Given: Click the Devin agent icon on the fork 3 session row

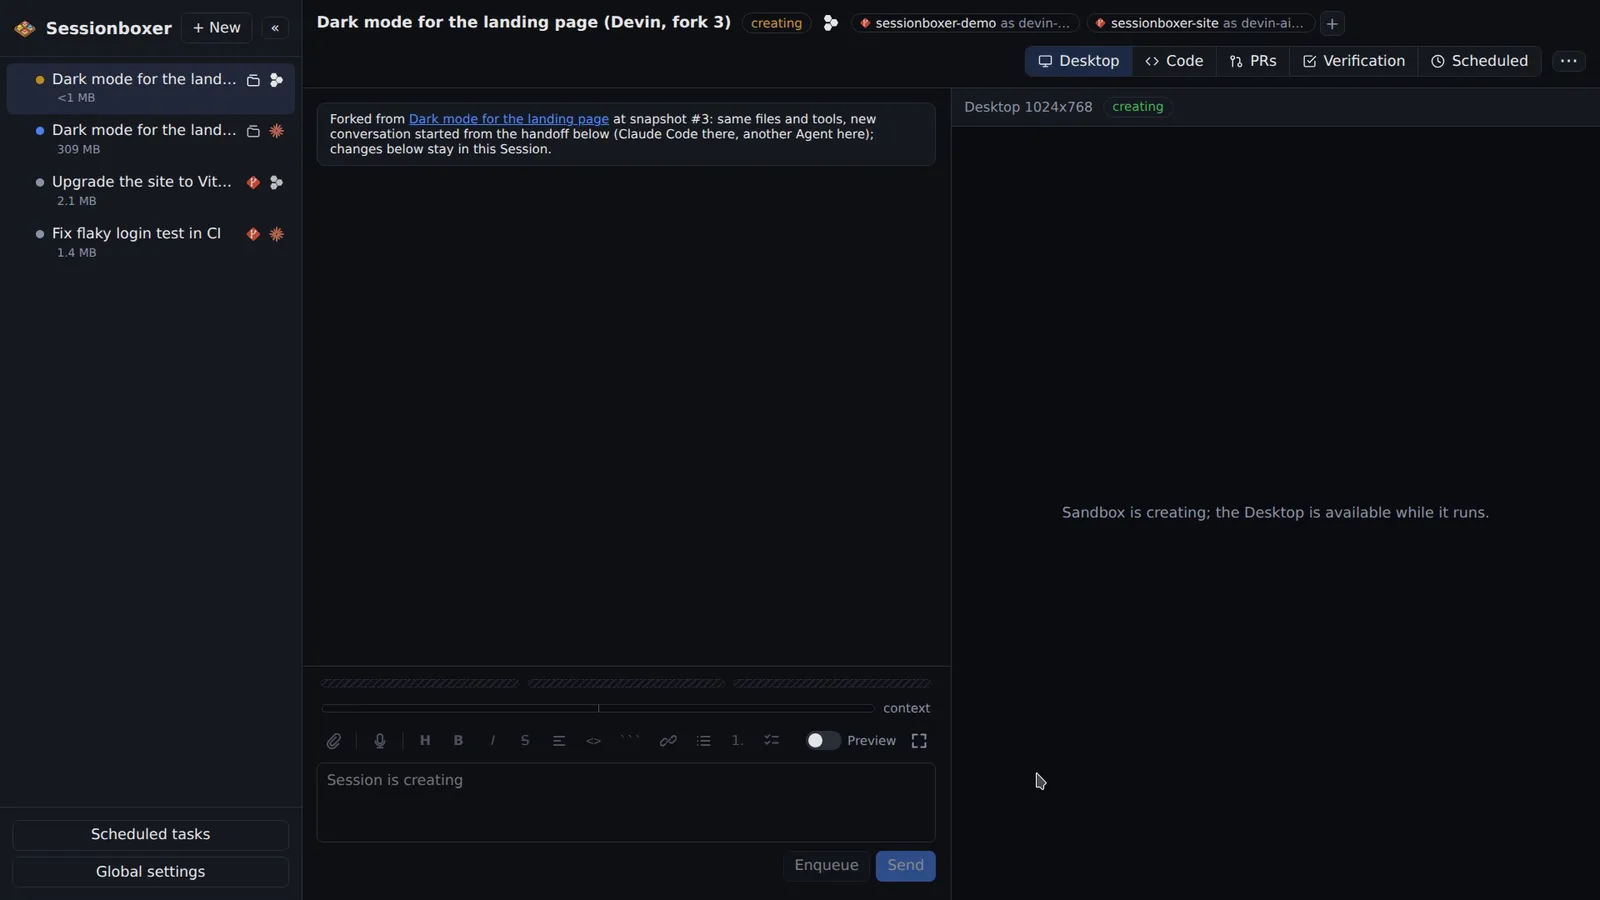Looking at the screenshot, I should [x=277, y=80].
